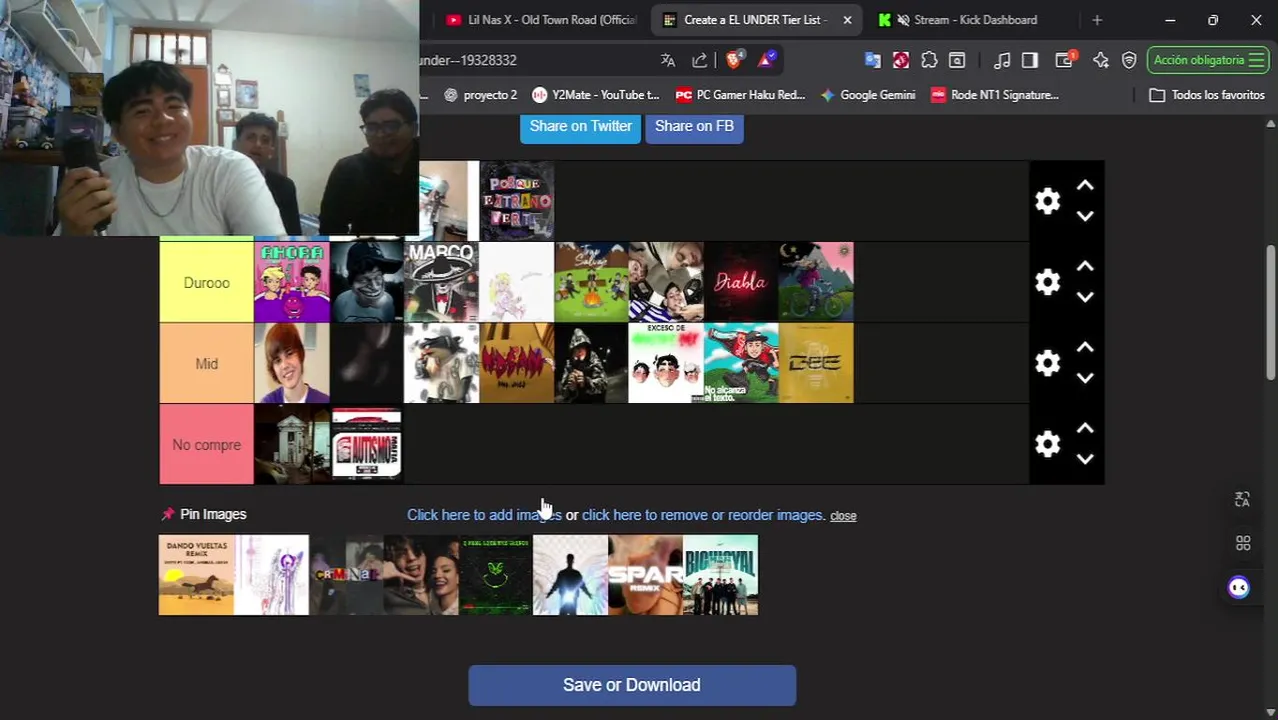Select the MARCO cover in Durooo tier
This screenshot has height=720, width=1278.
pos(441,282)
